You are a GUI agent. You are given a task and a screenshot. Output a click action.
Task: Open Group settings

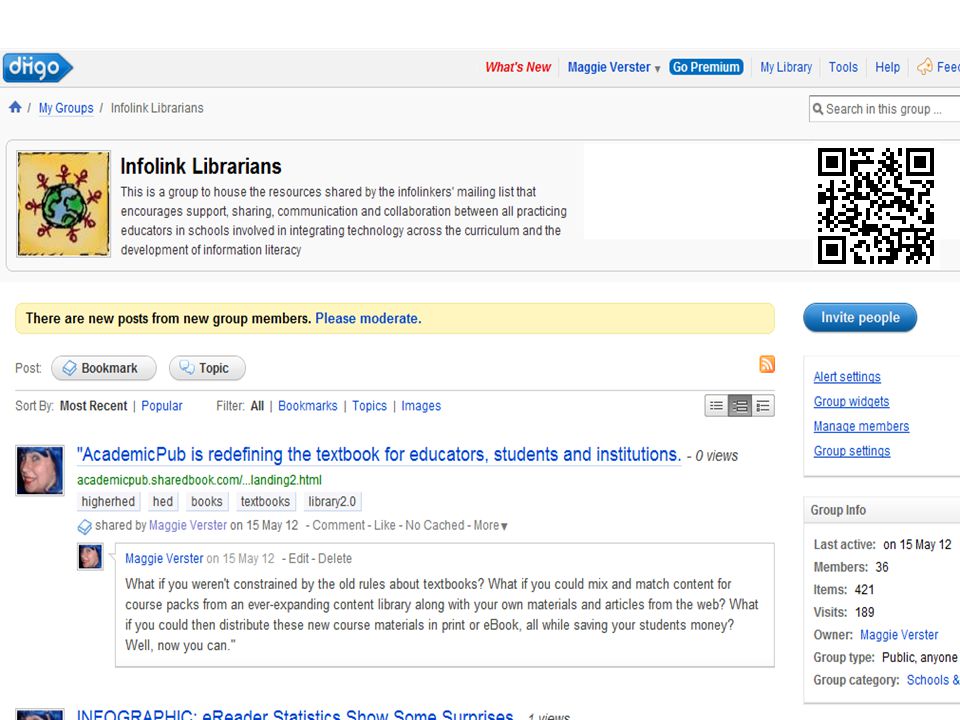(852, 451)
